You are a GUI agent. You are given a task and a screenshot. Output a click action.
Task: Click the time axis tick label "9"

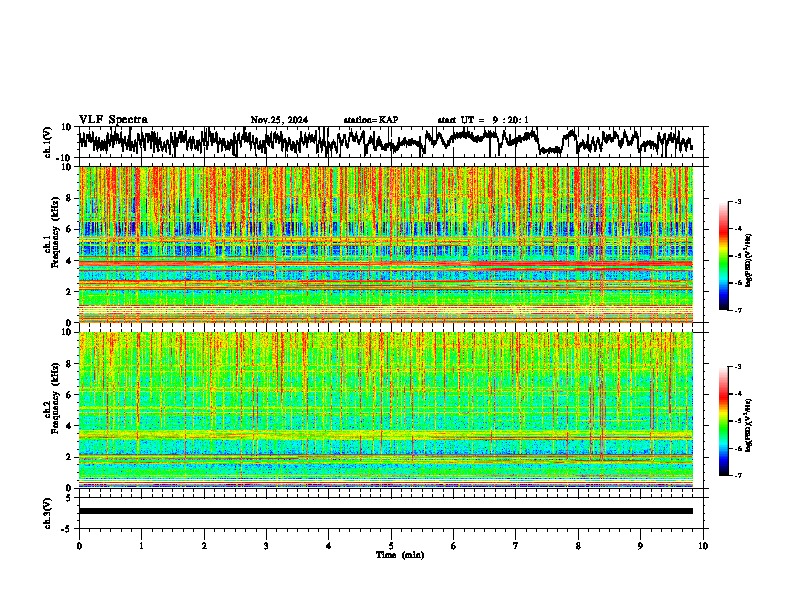coord(640,546)
